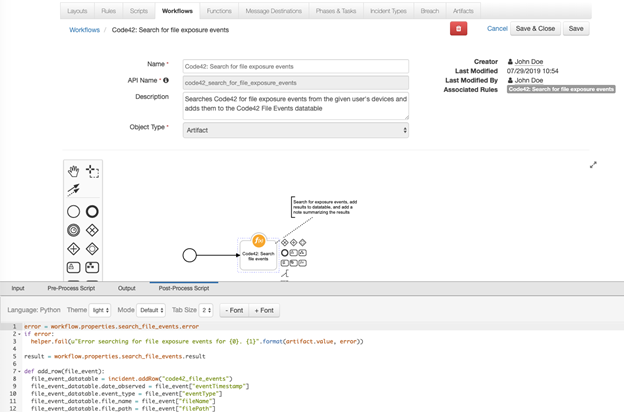Pick the thick-bordered end event in palette
This screenshot has height=412, width=624.
pos(92,212)
